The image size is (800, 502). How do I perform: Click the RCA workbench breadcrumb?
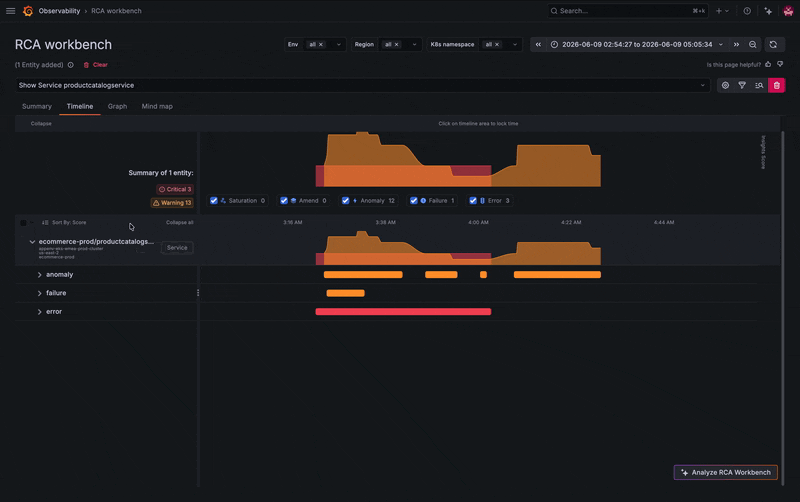click(x=116, y=11)
